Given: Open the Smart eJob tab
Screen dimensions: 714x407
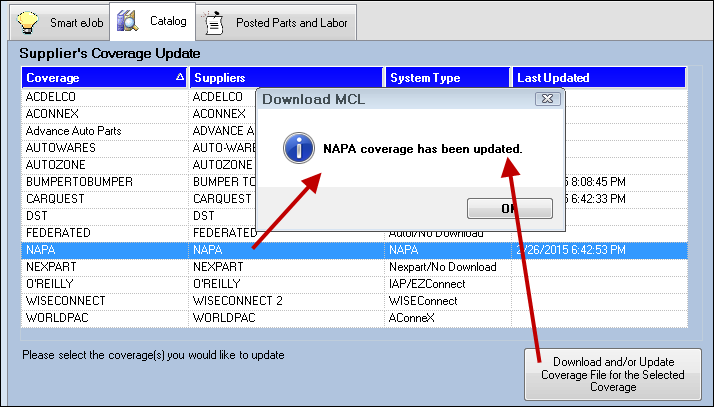Looking at the screenshot, I should click(x=60, y=23).
